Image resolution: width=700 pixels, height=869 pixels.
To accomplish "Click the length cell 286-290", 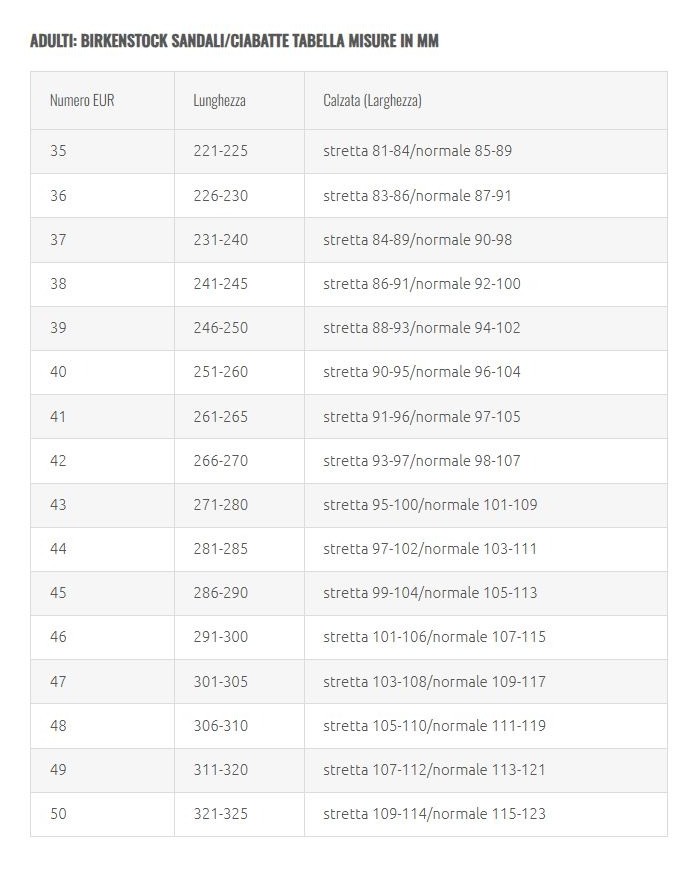I will (x=220, y=592).
